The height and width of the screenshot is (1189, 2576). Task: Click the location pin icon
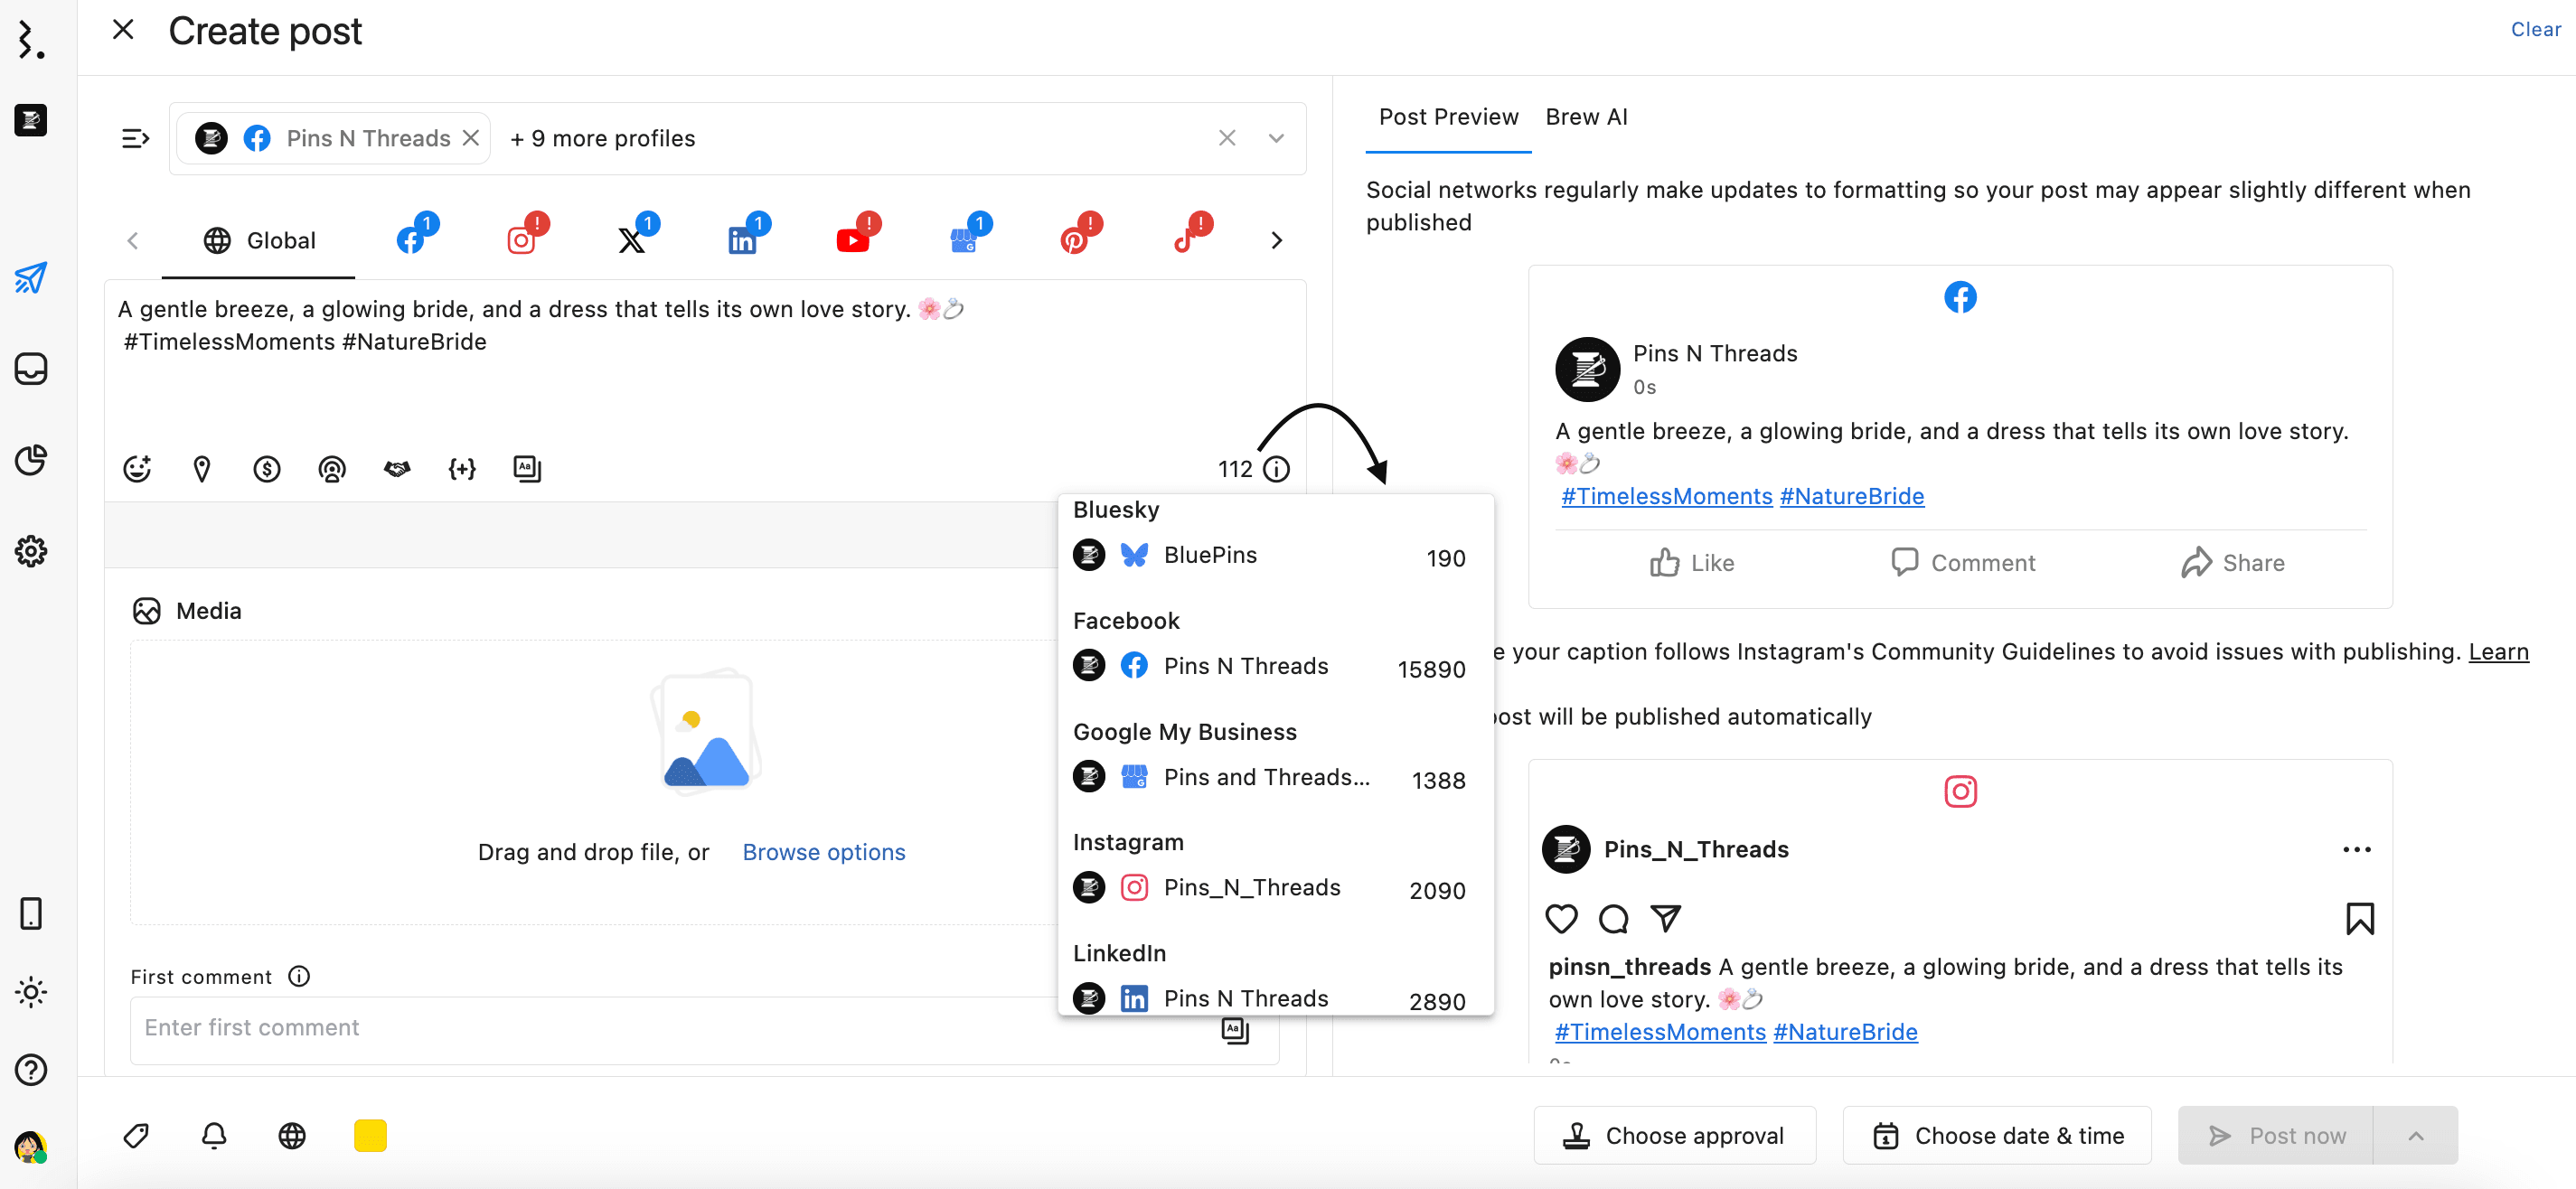(x=202, y=469)
